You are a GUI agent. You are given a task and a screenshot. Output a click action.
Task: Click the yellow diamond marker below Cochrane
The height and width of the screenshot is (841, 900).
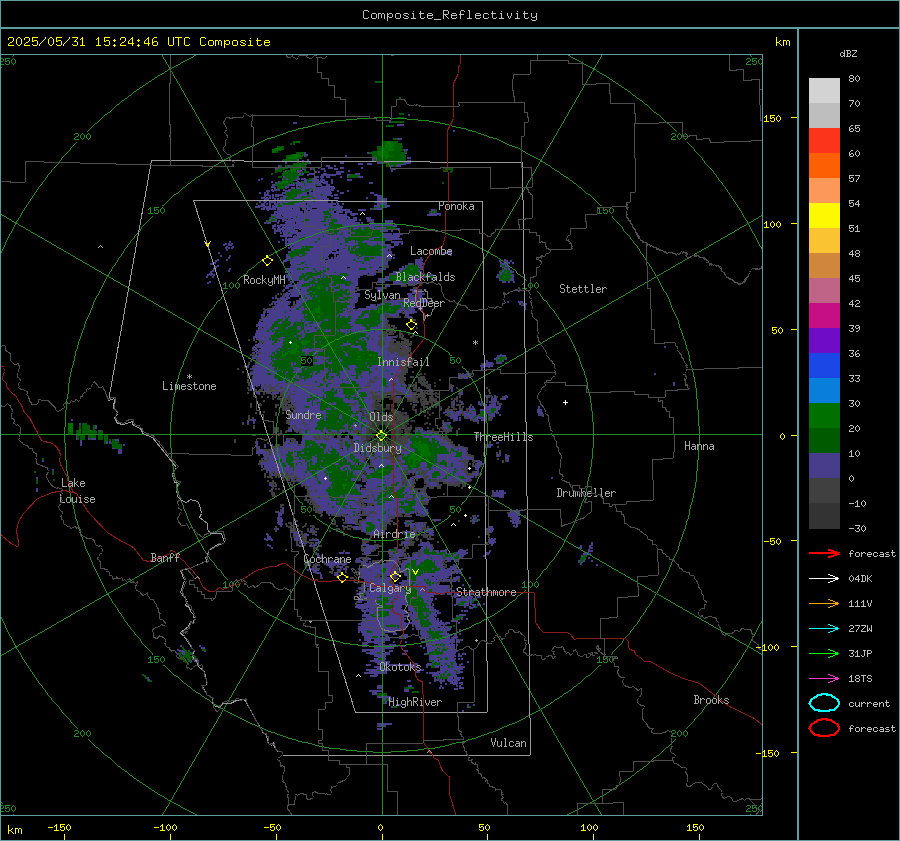[x=343, y=578]
